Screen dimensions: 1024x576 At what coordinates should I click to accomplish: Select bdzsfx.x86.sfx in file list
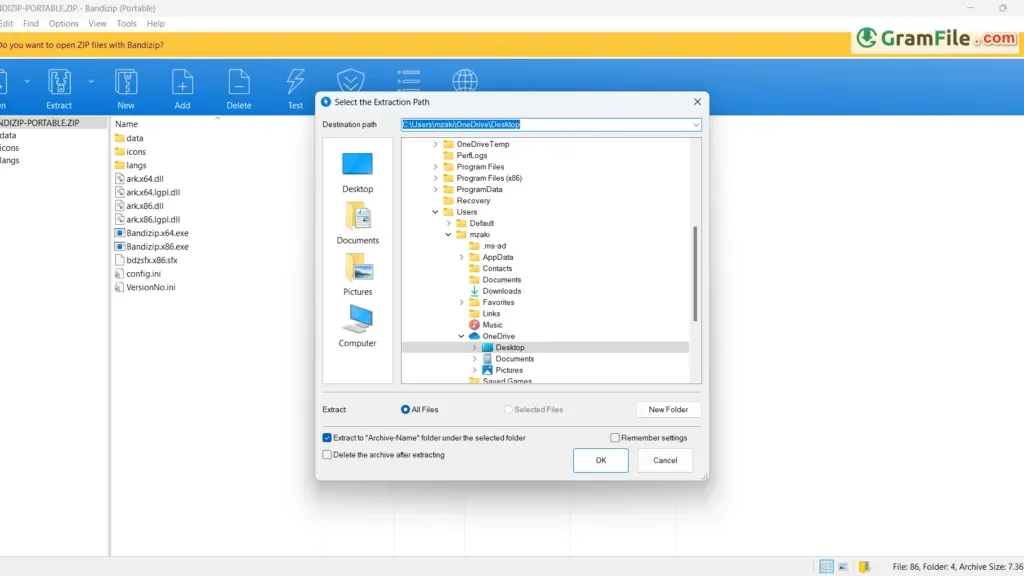click(x=146, y=260)
